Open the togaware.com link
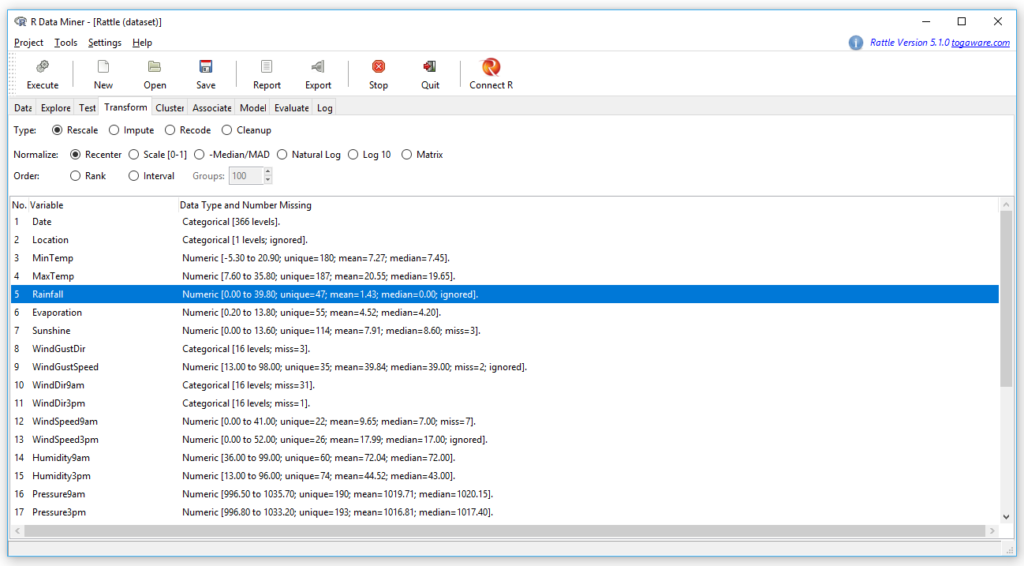The image size is (1024, 566). point(979,43)
